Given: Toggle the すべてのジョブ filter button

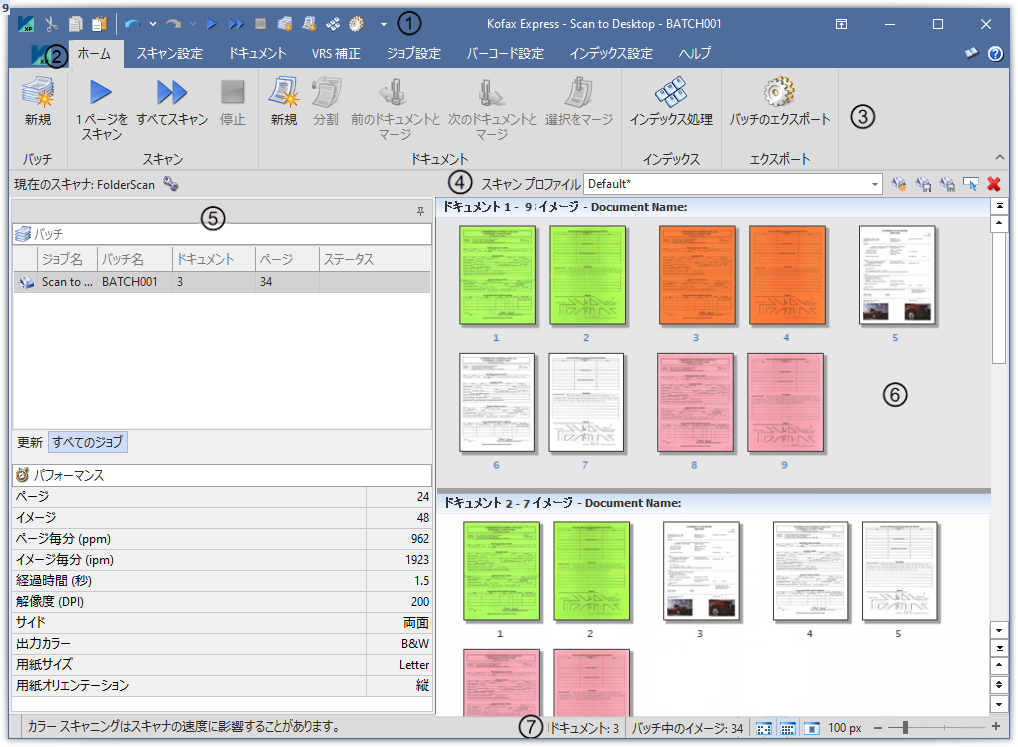Looking at the screenshot, I should tap(88, 442).
